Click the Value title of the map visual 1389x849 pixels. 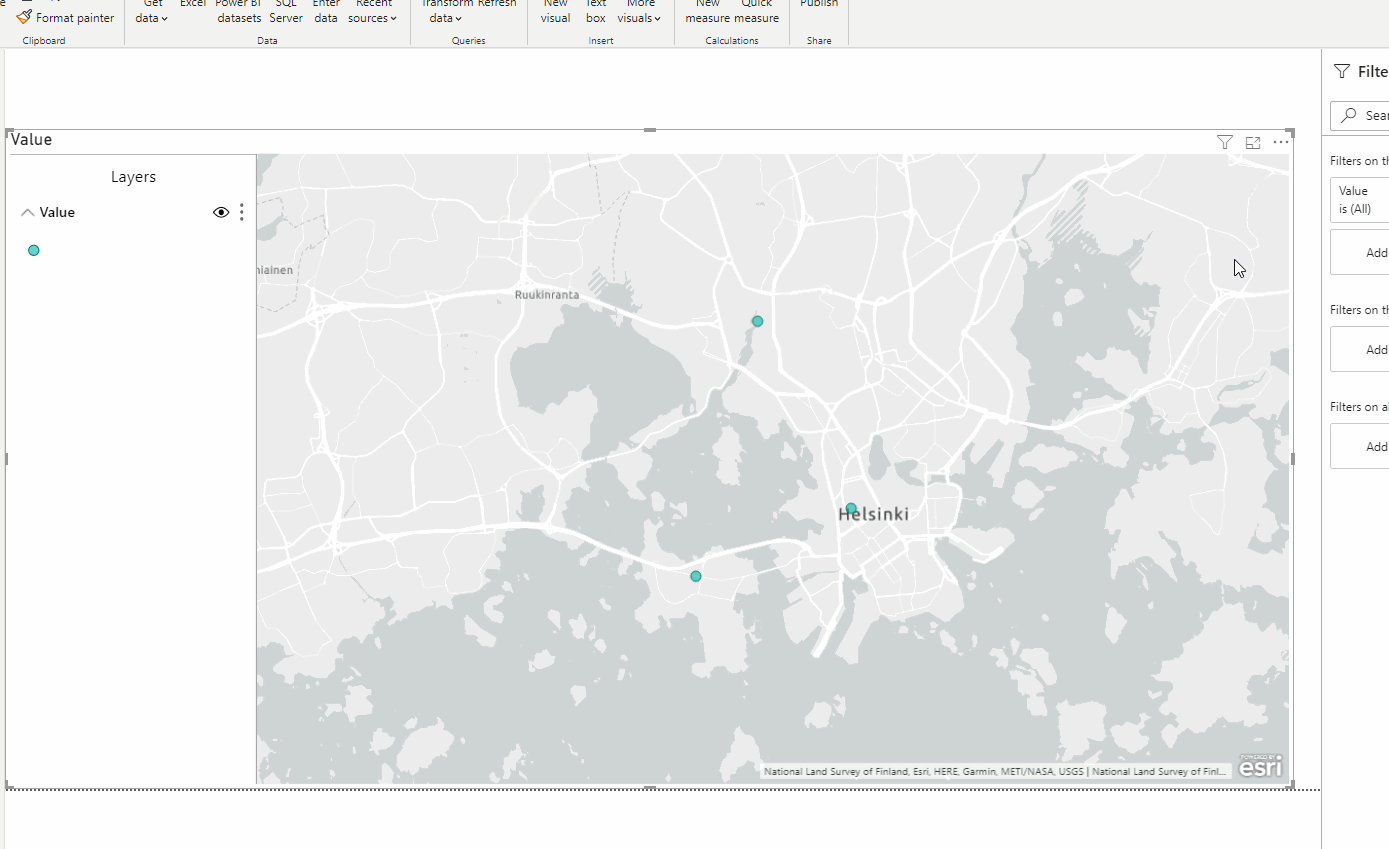31,140
